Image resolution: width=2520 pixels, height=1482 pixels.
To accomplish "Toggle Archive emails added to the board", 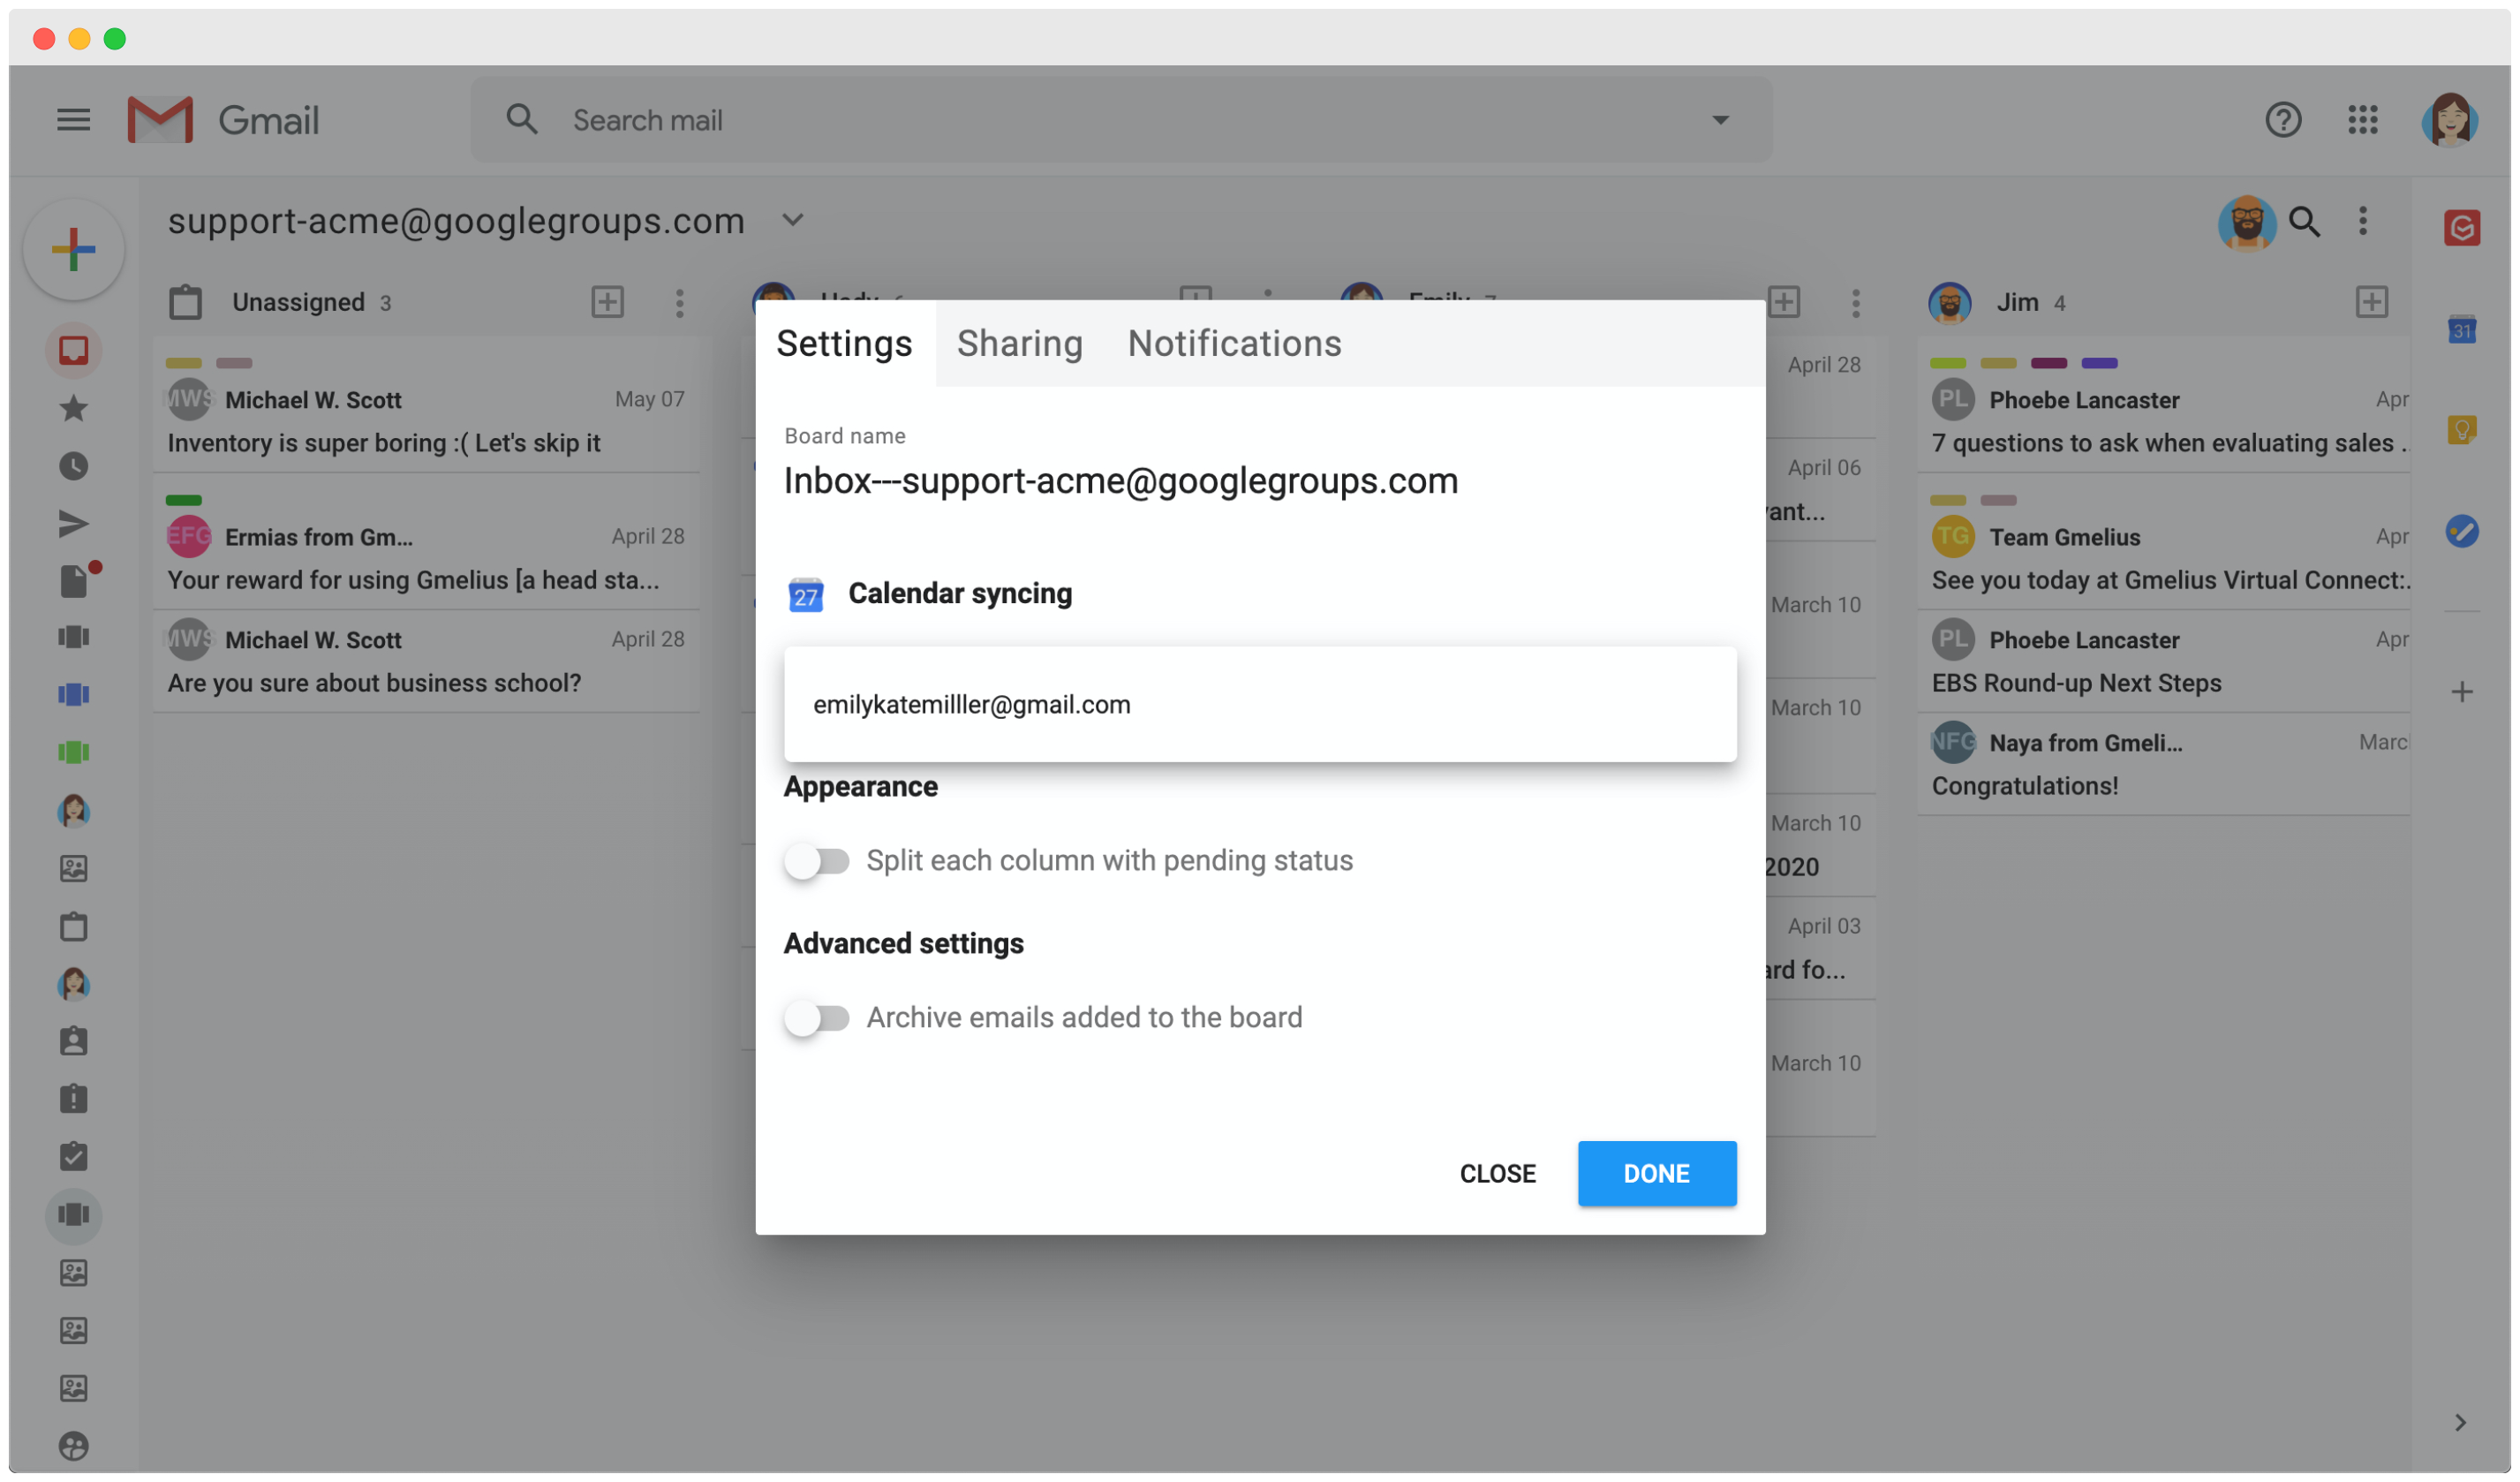I will 817,1018.
